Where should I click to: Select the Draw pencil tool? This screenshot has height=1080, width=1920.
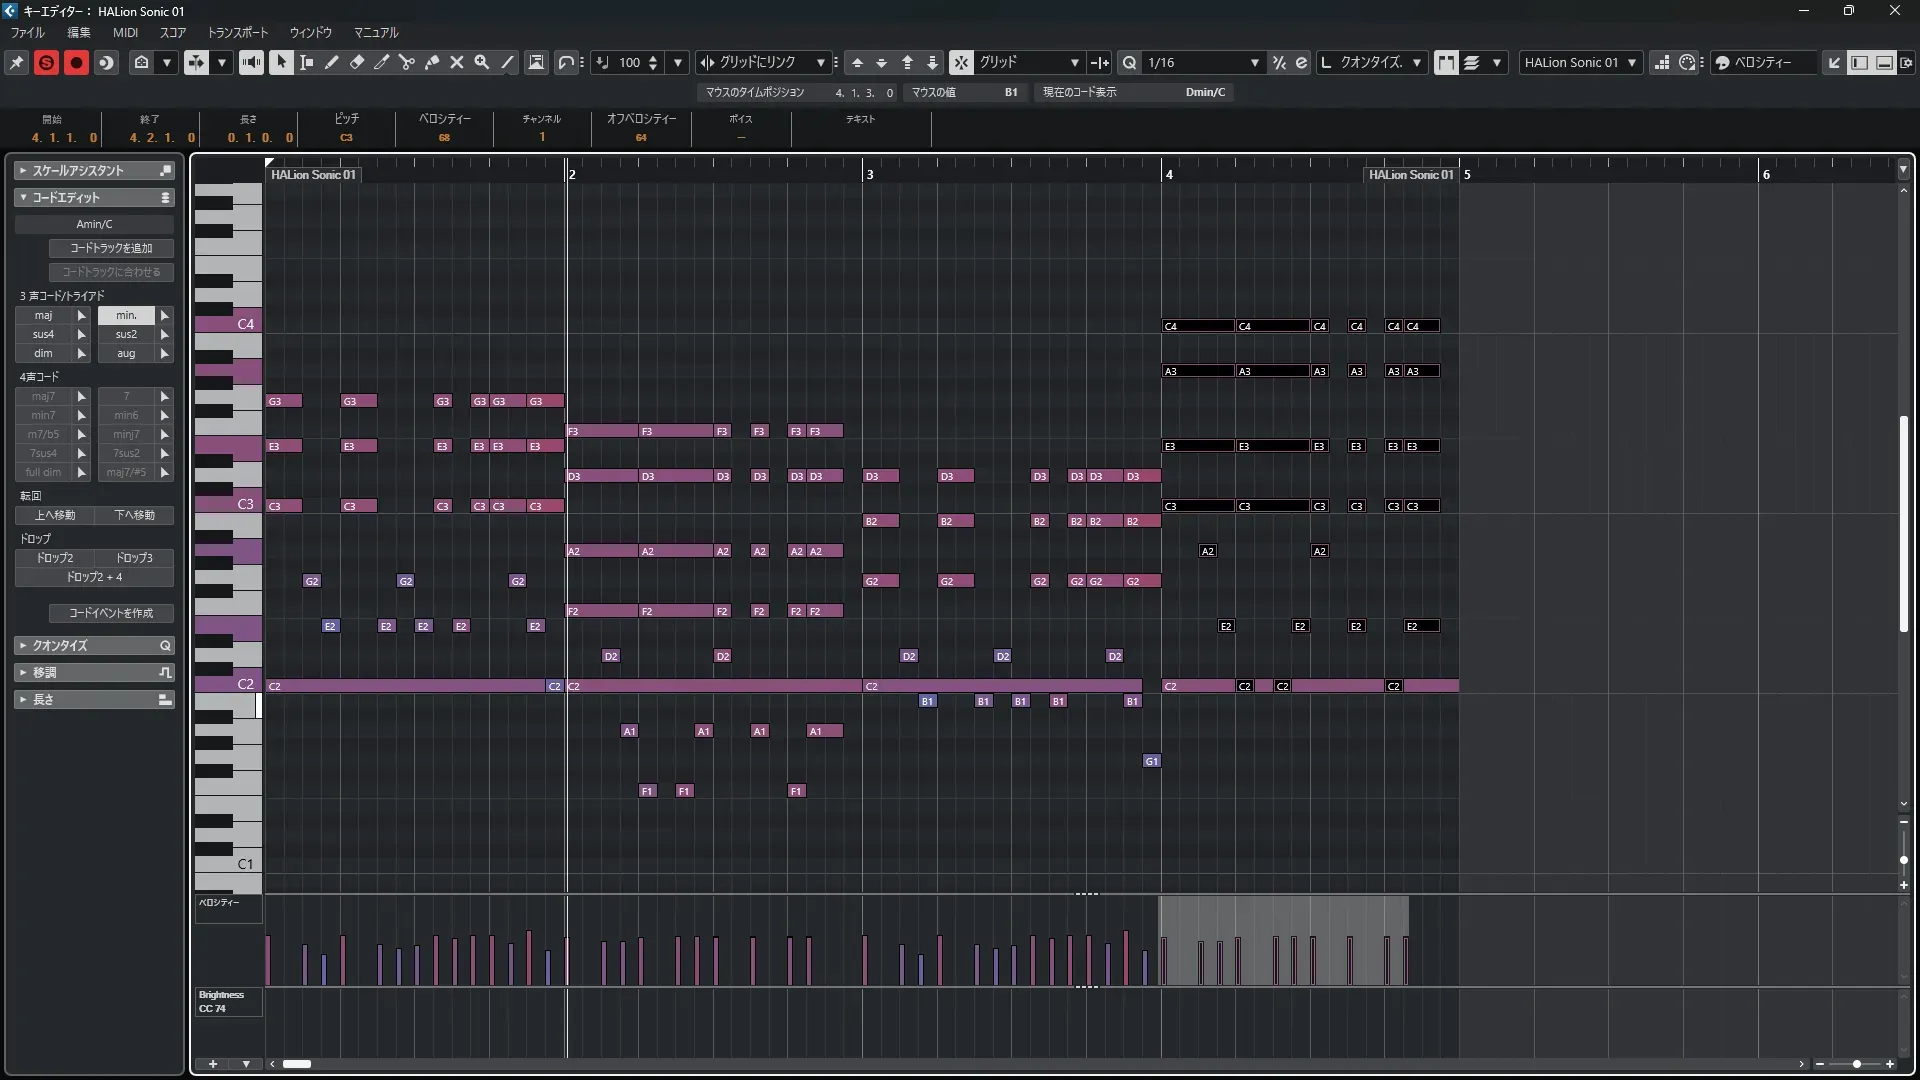point(332,62)
